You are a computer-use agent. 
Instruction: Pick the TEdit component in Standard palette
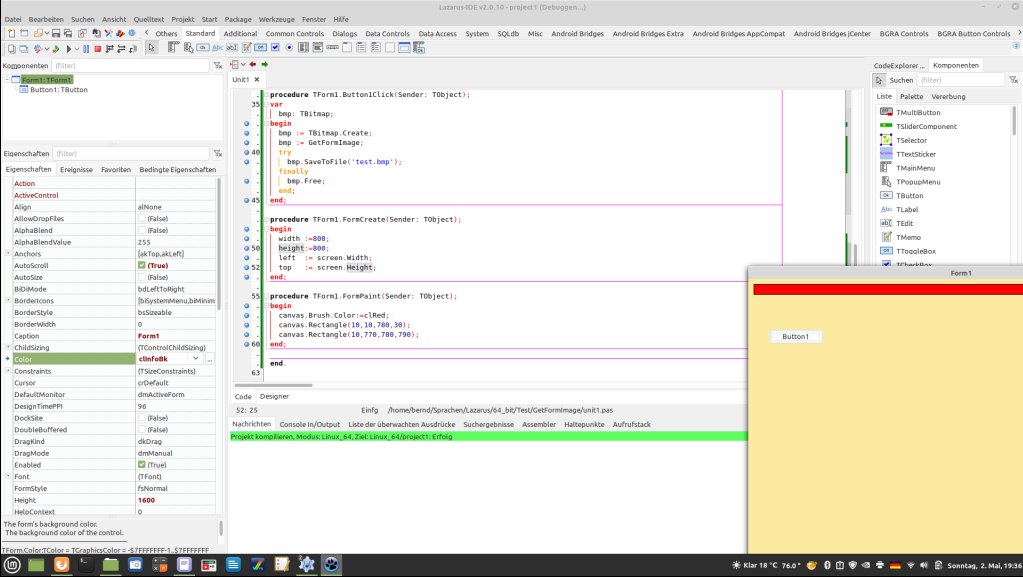click(x=232, y=48)
